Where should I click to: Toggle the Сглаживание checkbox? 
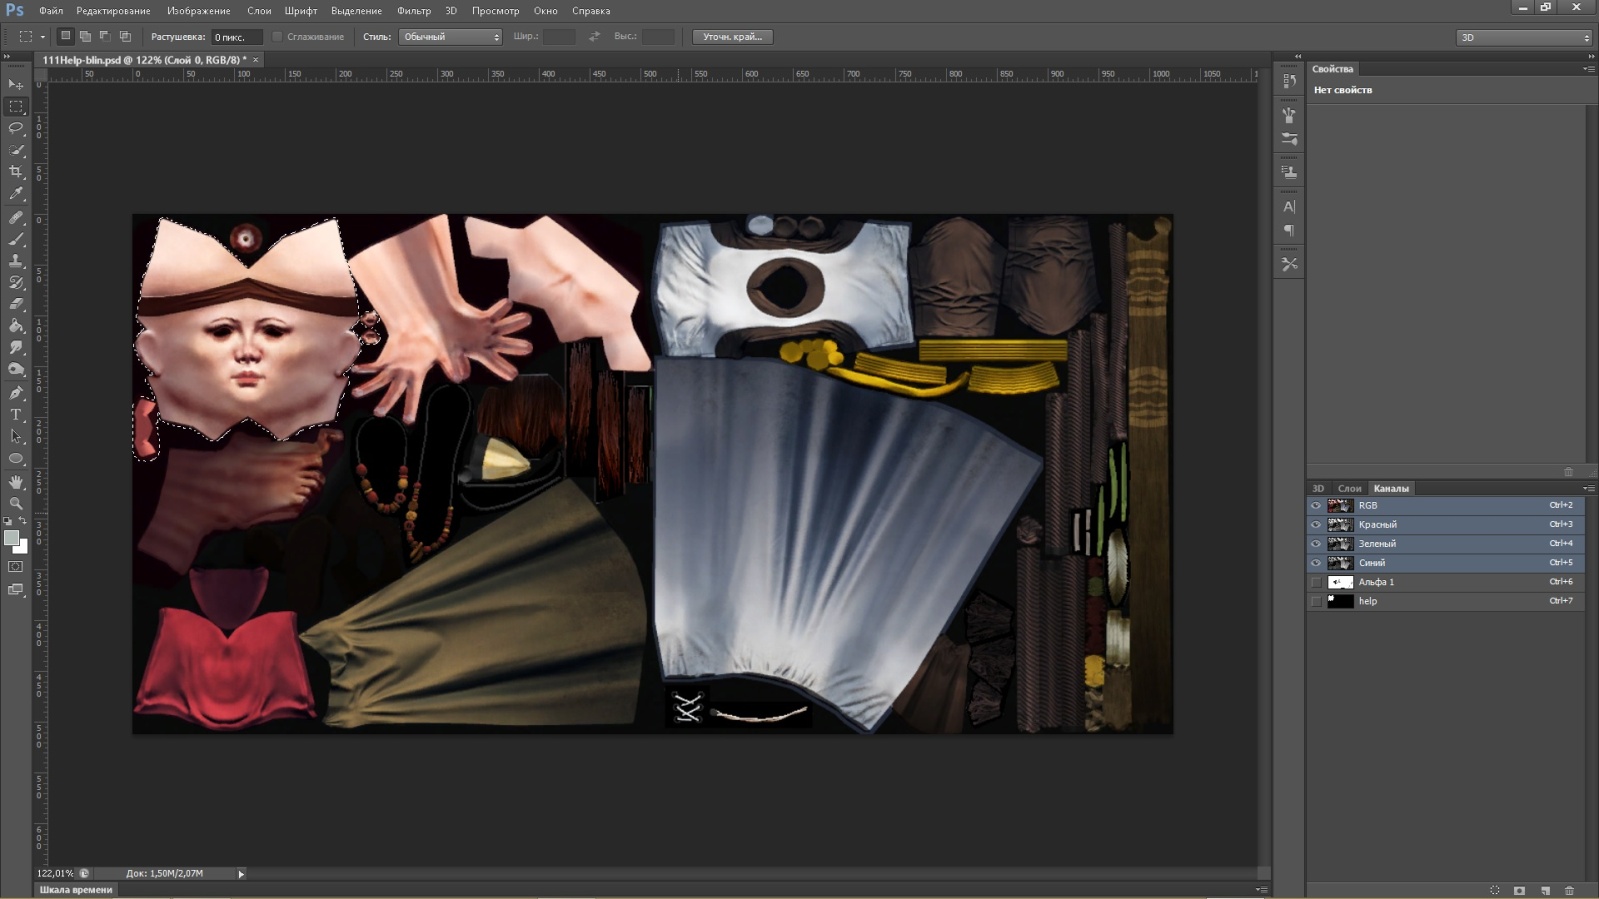click(x=278, y=37)
